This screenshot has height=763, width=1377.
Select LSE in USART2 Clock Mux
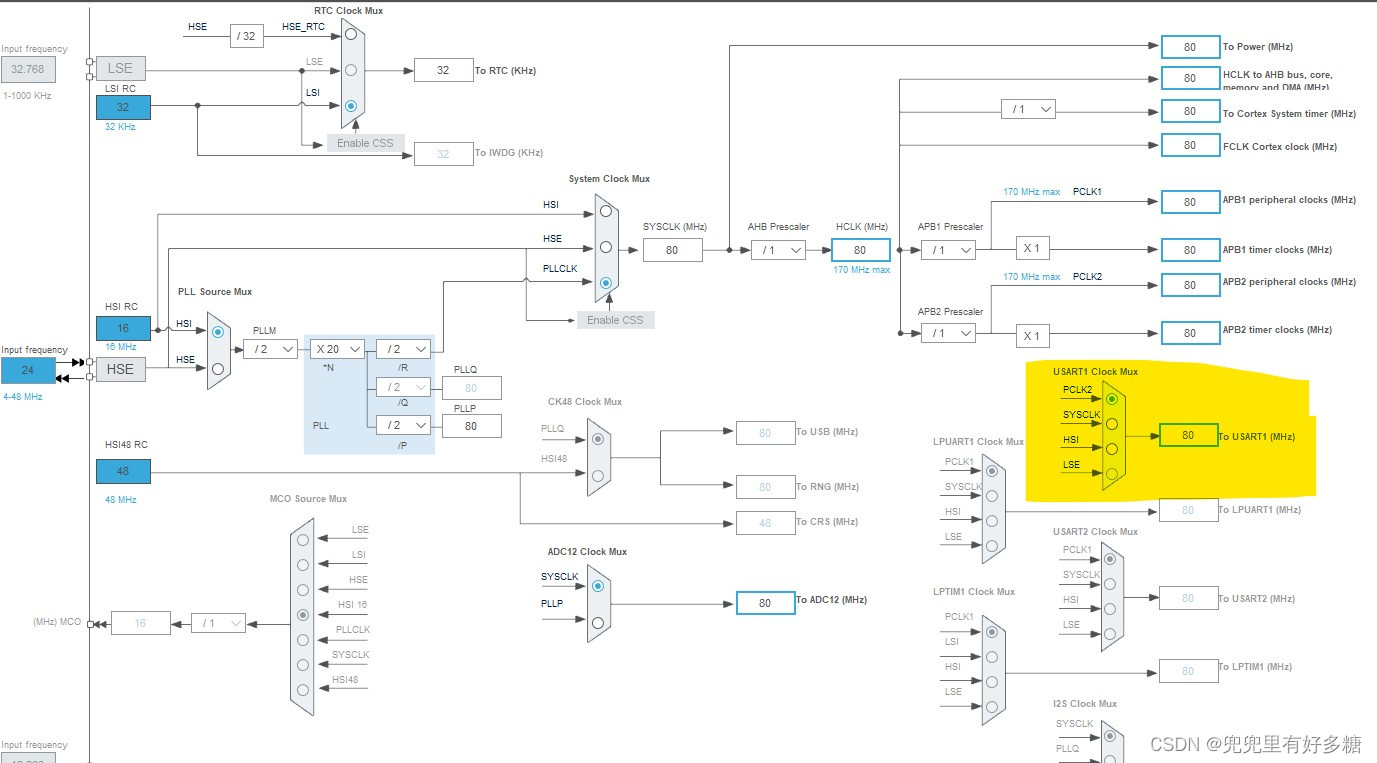tap(1109, 633)
